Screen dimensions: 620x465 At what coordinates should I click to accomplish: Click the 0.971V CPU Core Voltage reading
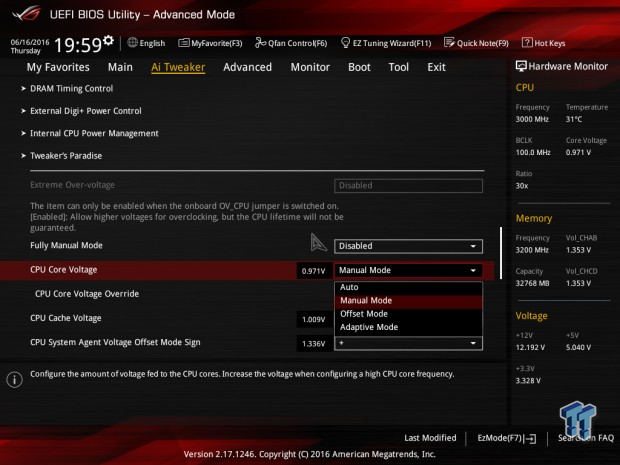(x=314, y=271)
